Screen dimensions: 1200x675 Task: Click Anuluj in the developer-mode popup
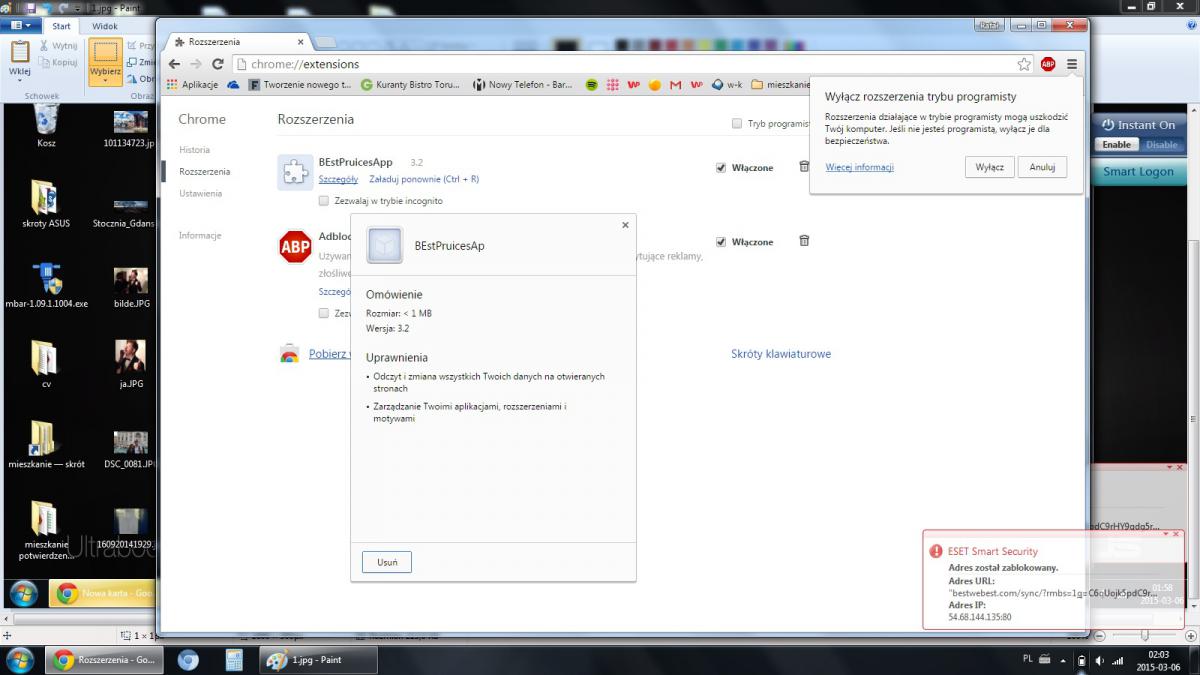click(1042, 167)
